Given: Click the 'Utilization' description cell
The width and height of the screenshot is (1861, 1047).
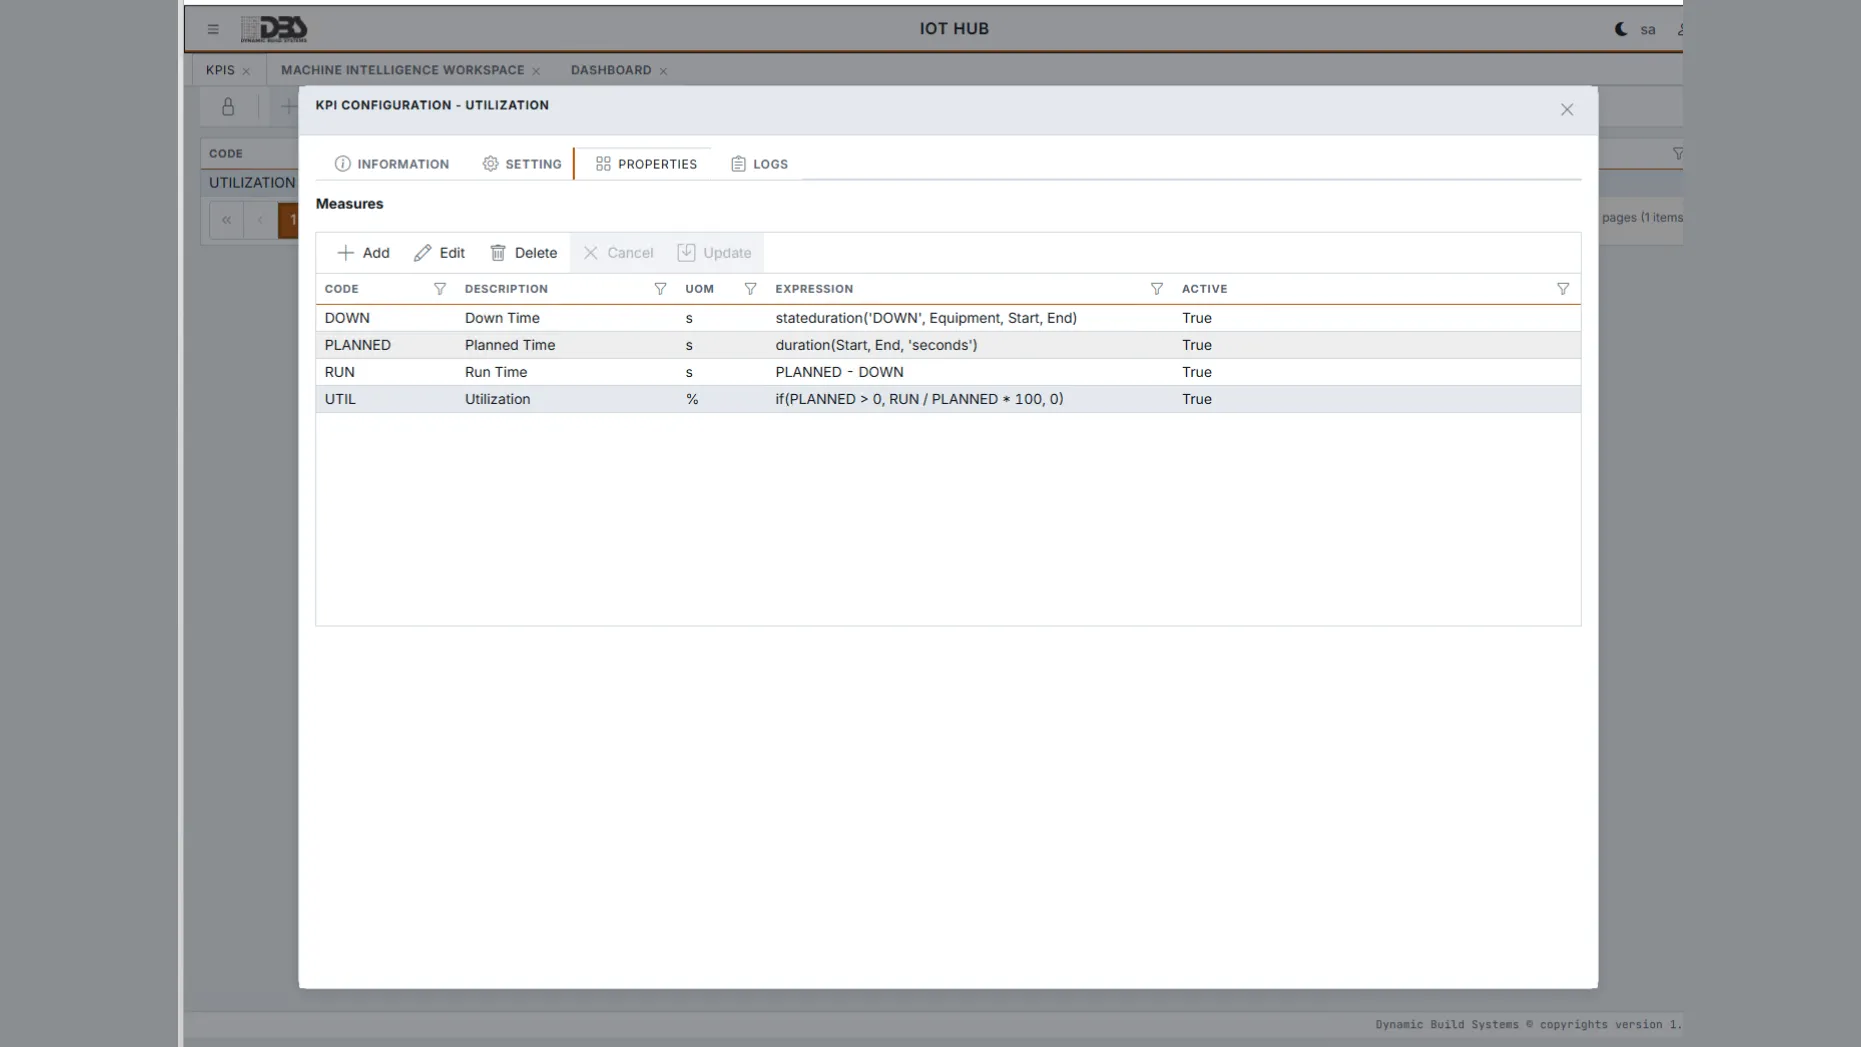Looking at the screenshot, I should [x=497, y=399].
